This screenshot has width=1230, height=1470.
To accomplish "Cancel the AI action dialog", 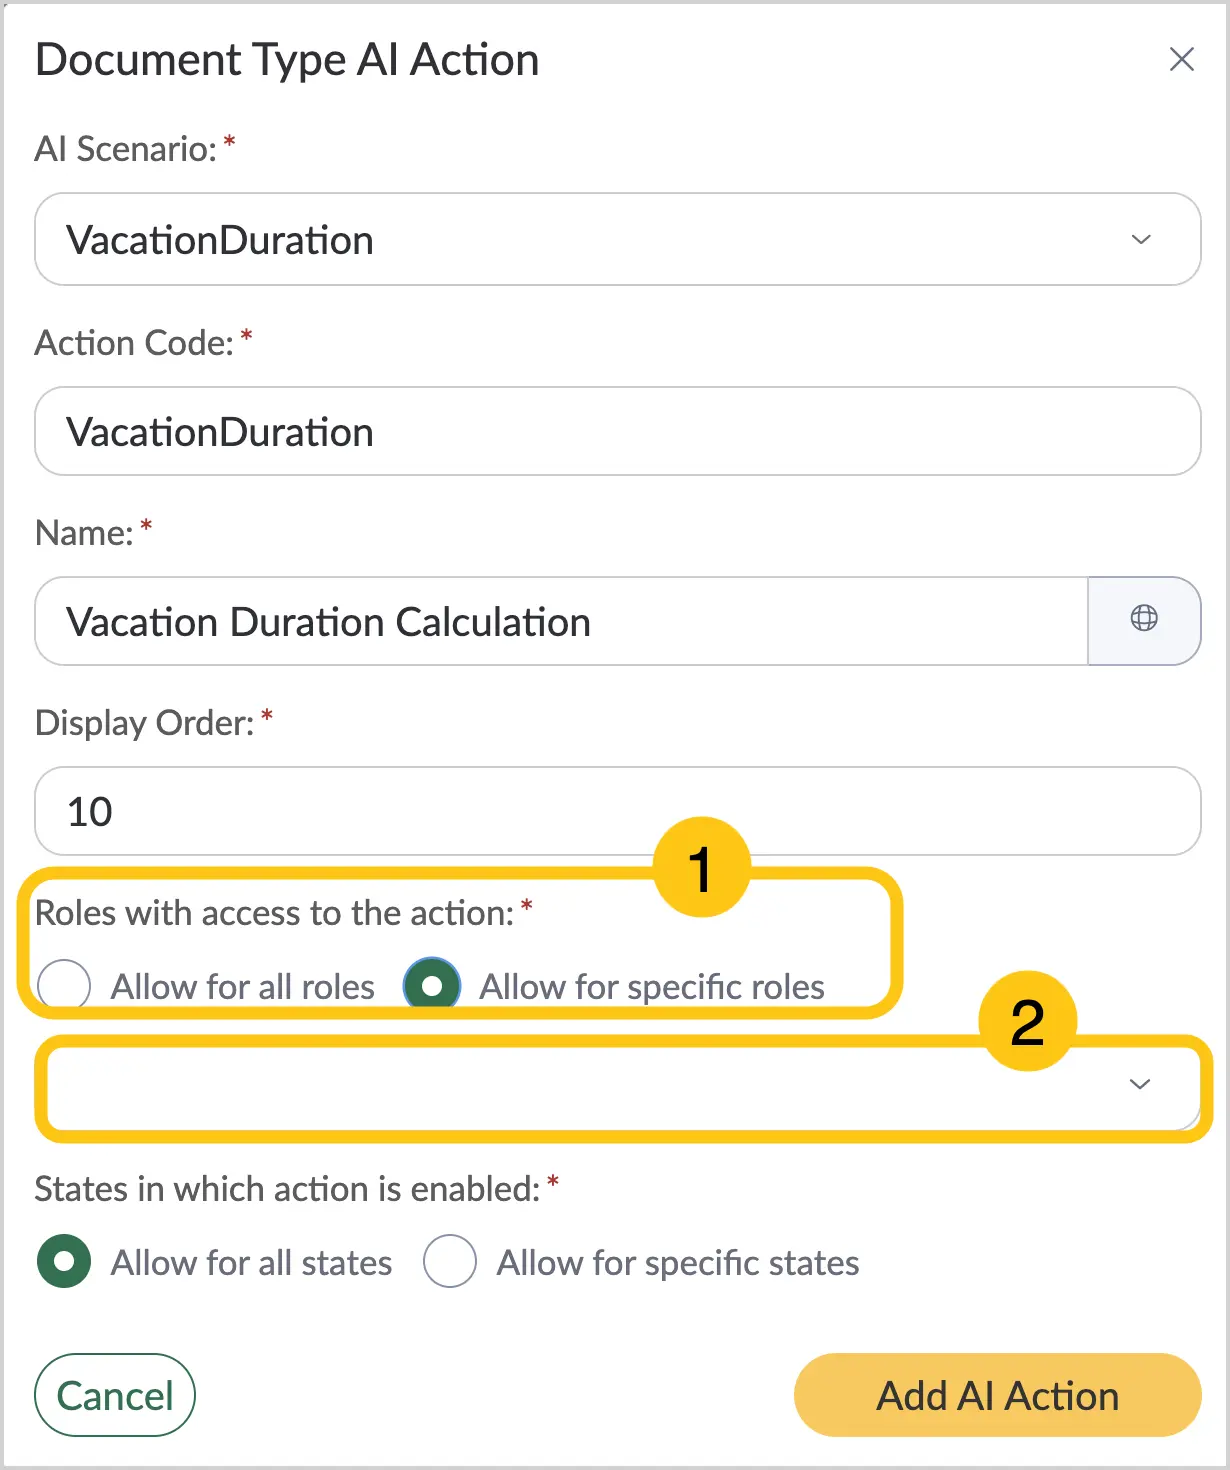I will click(115, 1395).
